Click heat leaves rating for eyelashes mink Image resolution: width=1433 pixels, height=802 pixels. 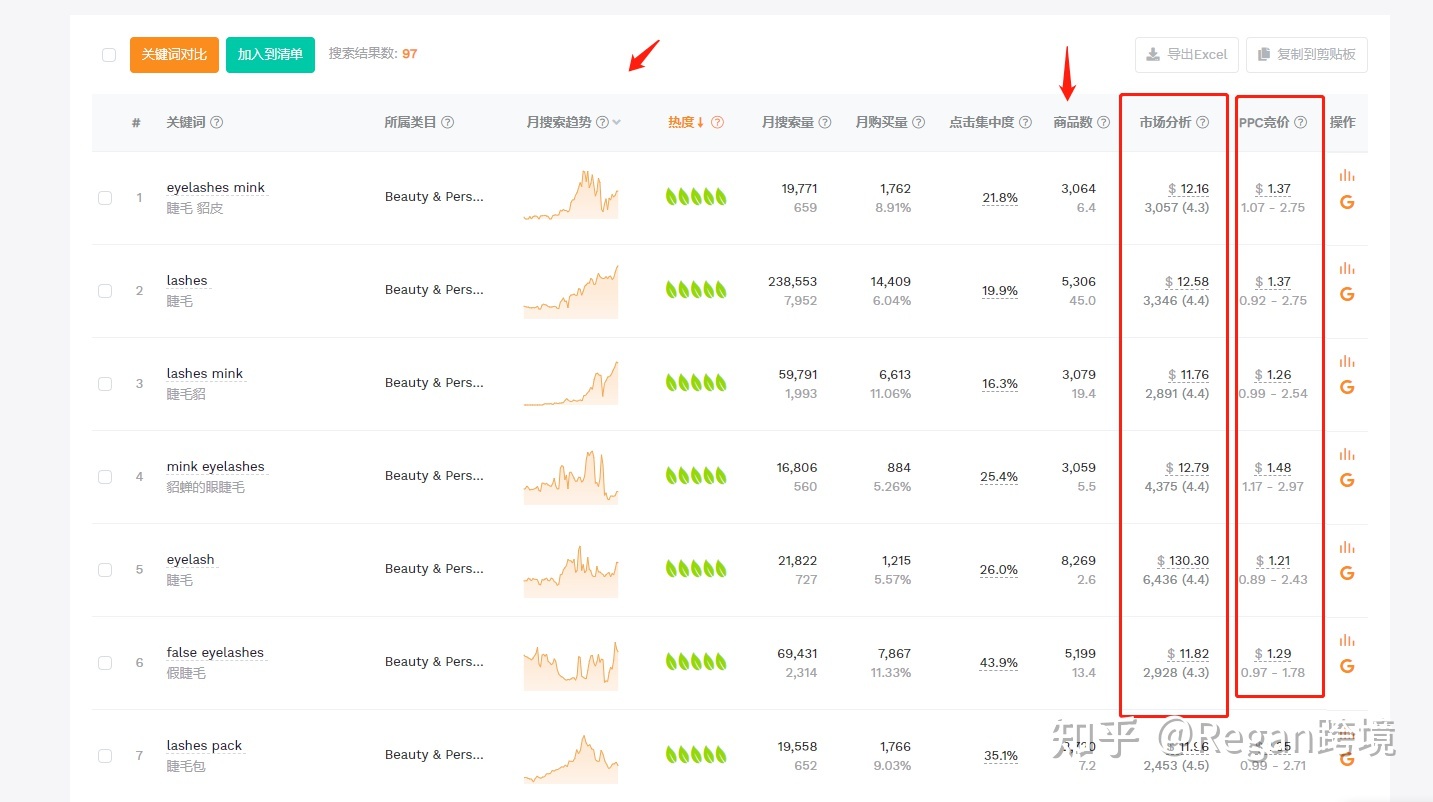point(696,197)
